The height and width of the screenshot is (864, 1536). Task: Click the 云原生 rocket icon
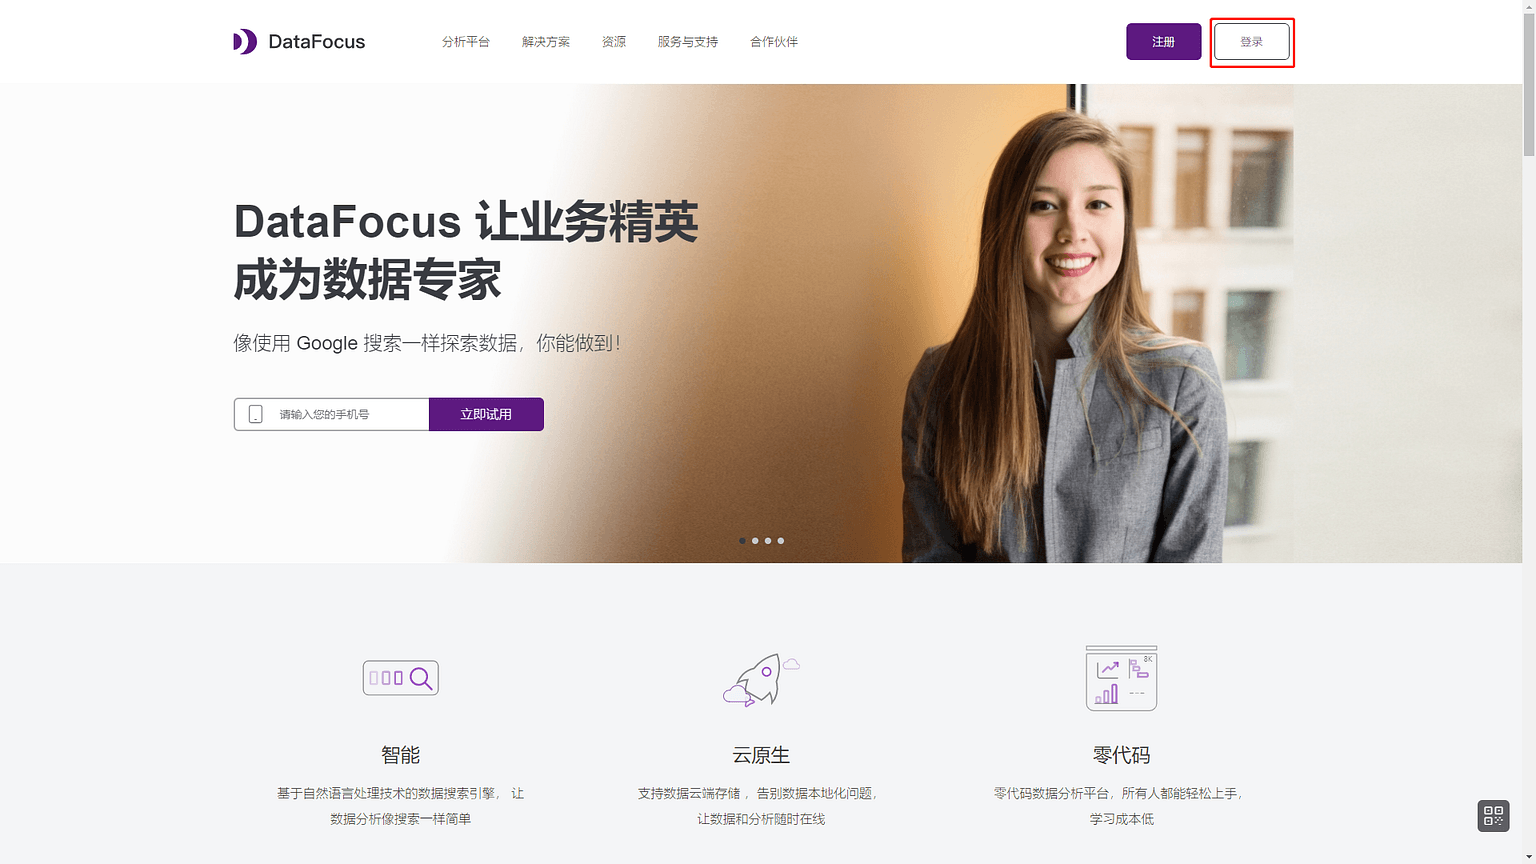[x=761, y=680]
